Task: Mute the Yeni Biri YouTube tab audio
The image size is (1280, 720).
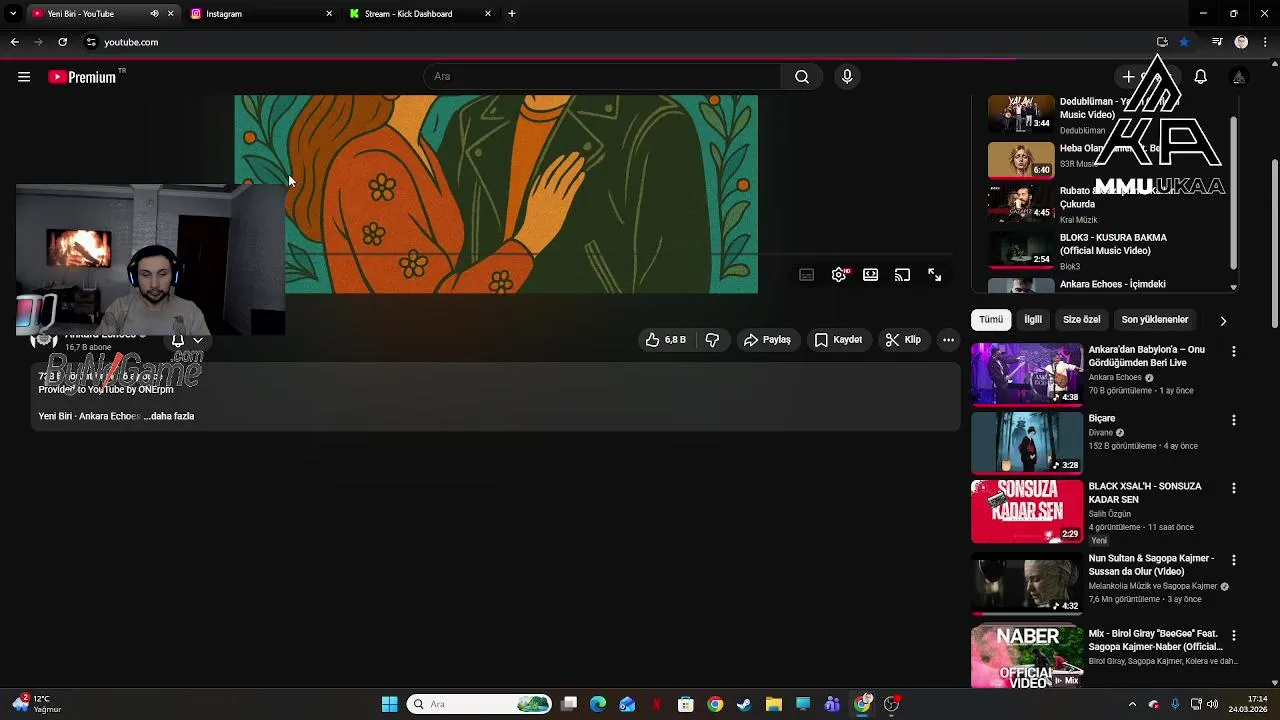Action: (x=154, y=14)
